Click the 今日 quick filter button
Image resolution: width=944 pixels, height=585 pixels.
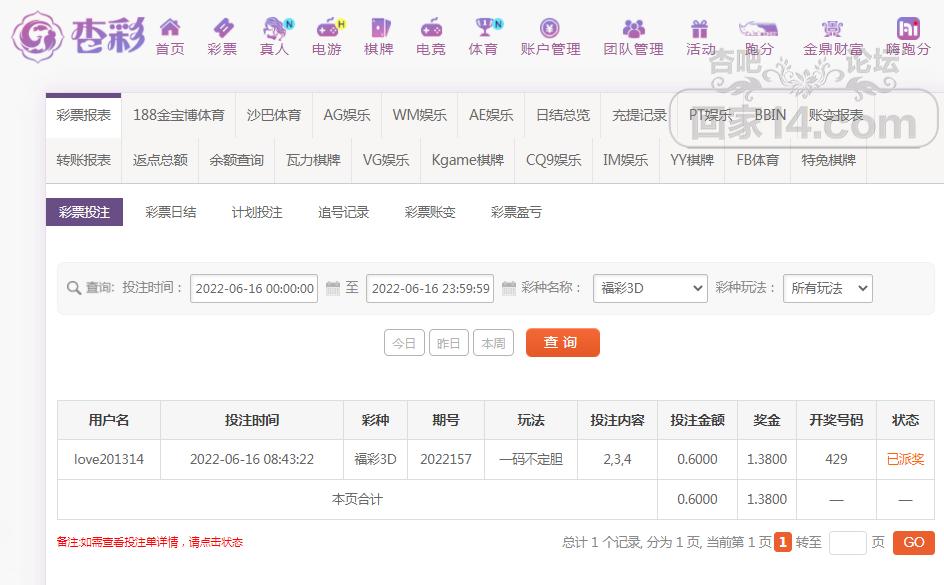(x=404, y=343)
